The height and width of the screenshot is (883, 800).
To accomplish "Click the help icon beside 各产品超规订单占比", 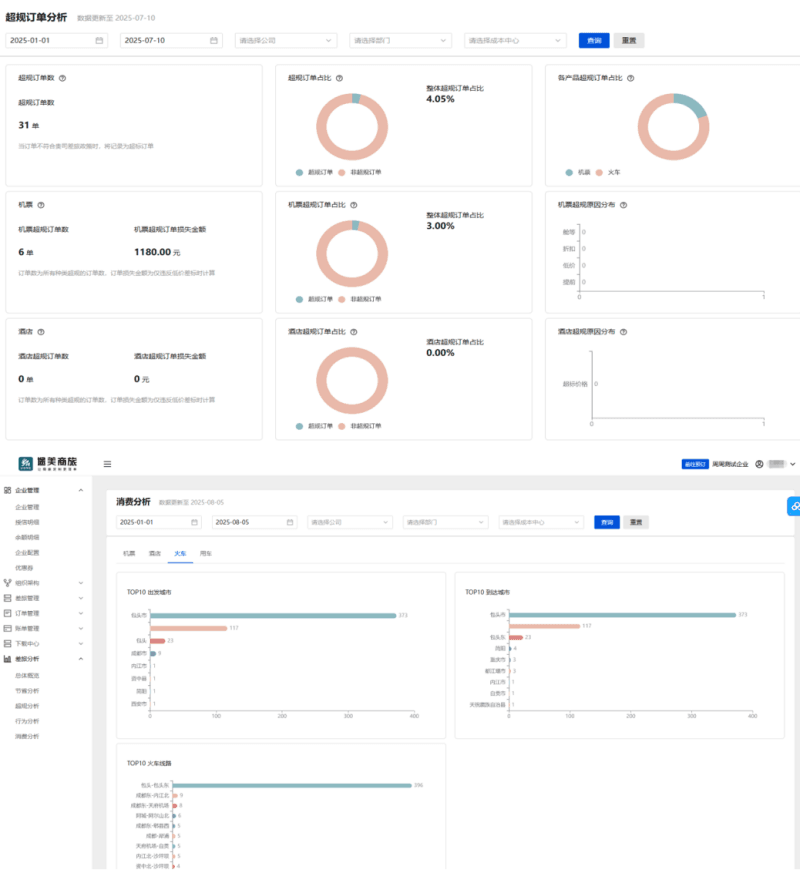I will (630, 78).
